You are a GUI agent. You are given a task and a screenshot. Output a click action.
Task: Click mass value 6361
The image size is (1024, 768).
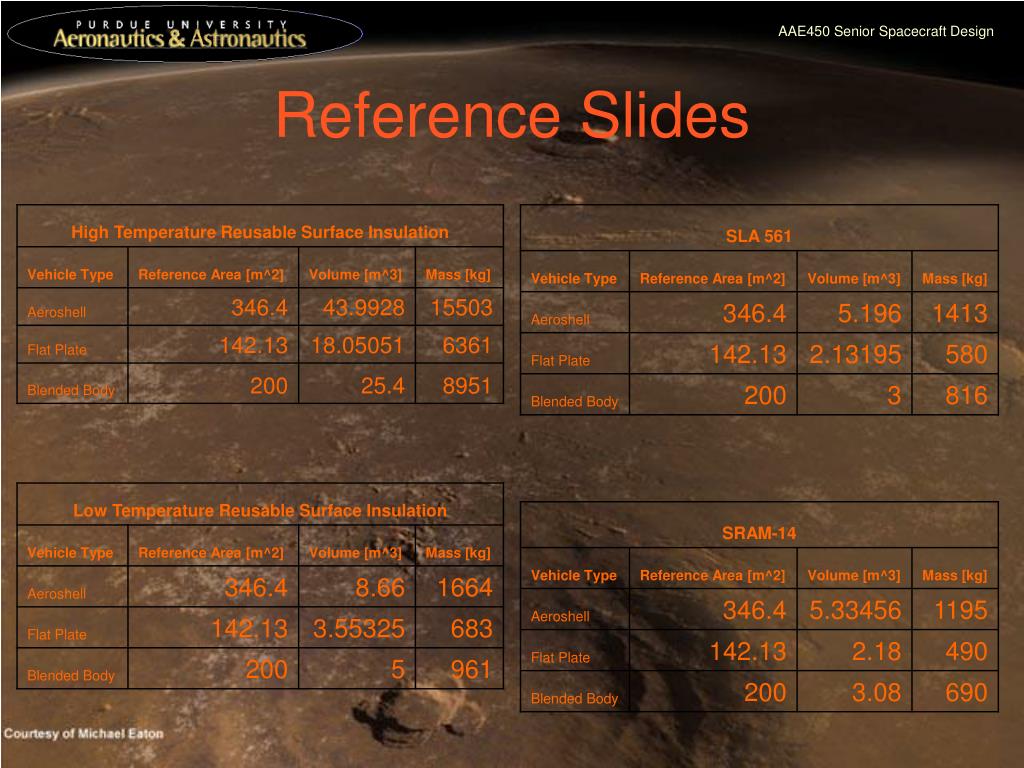(x=466, y=345)
